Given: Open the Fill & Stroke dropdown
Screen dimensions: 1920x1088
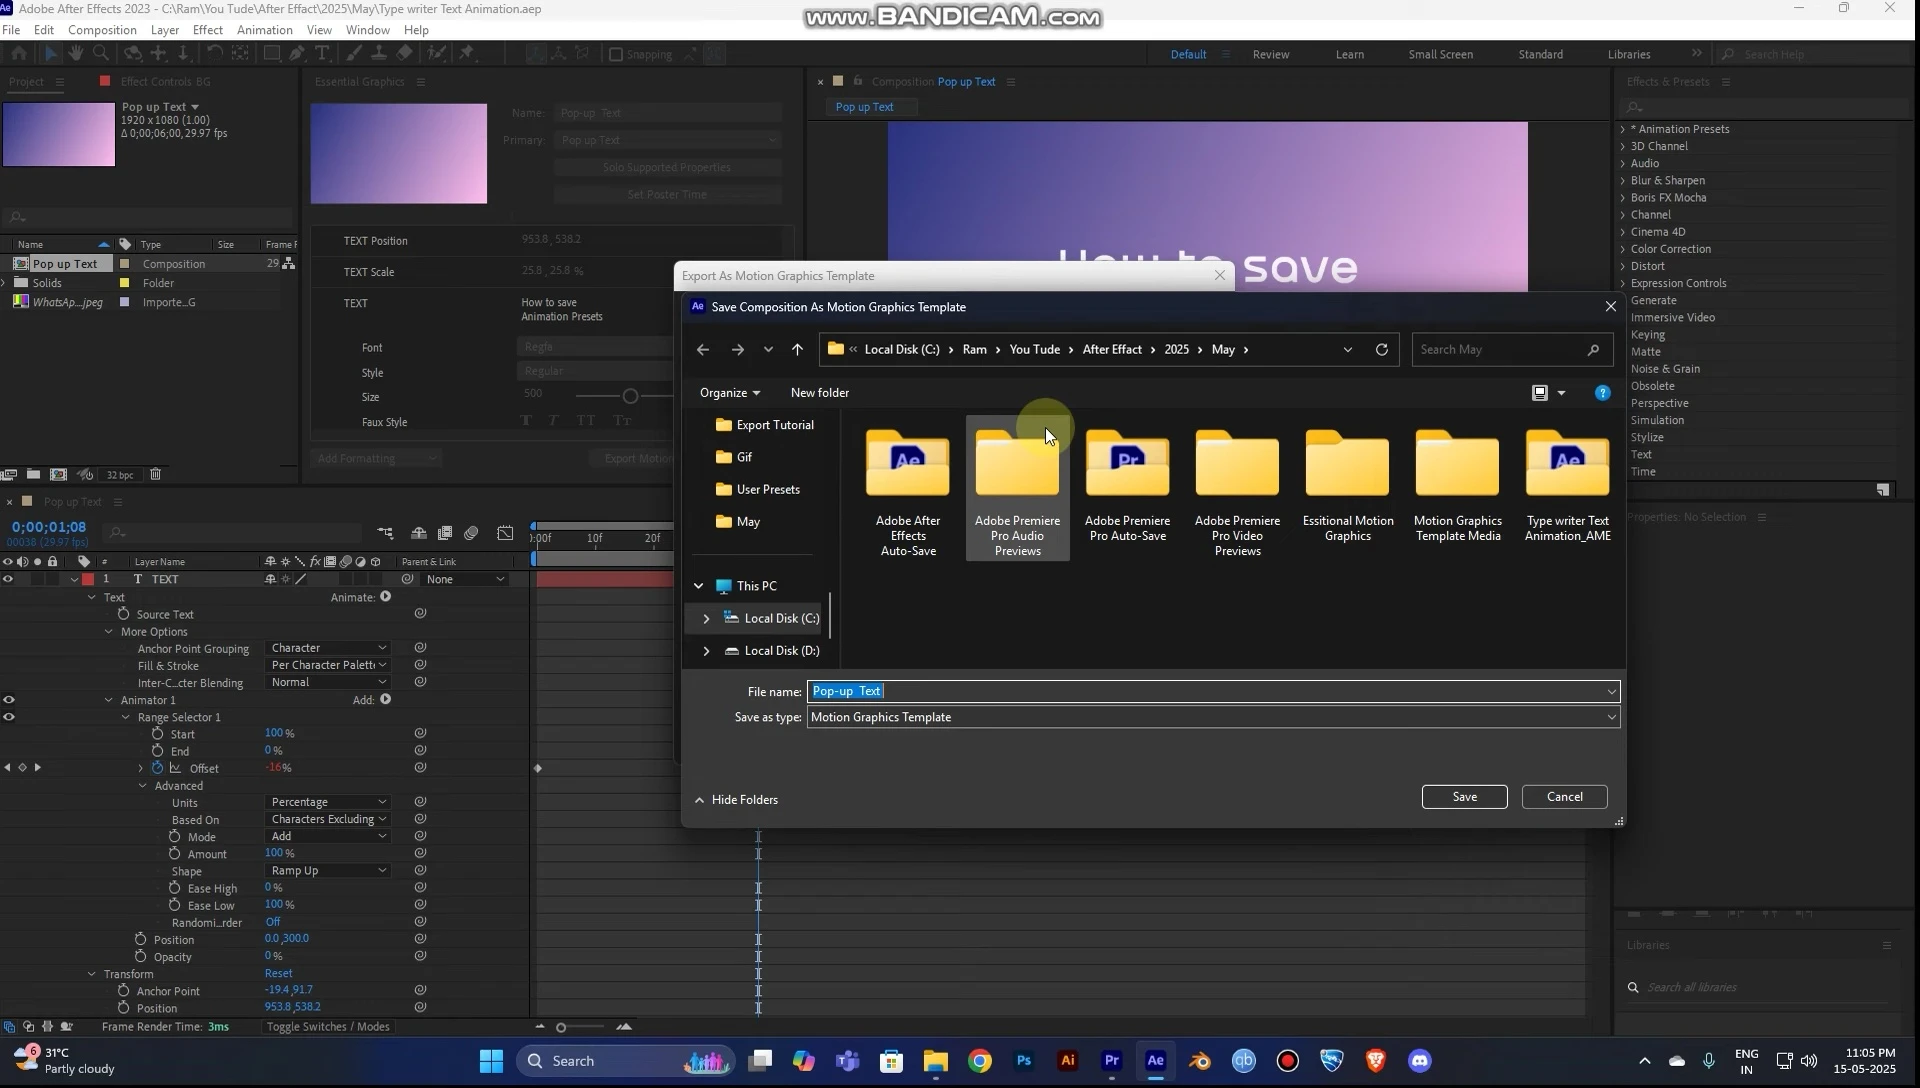Looking at the screenshot, I should click(328, 665).
